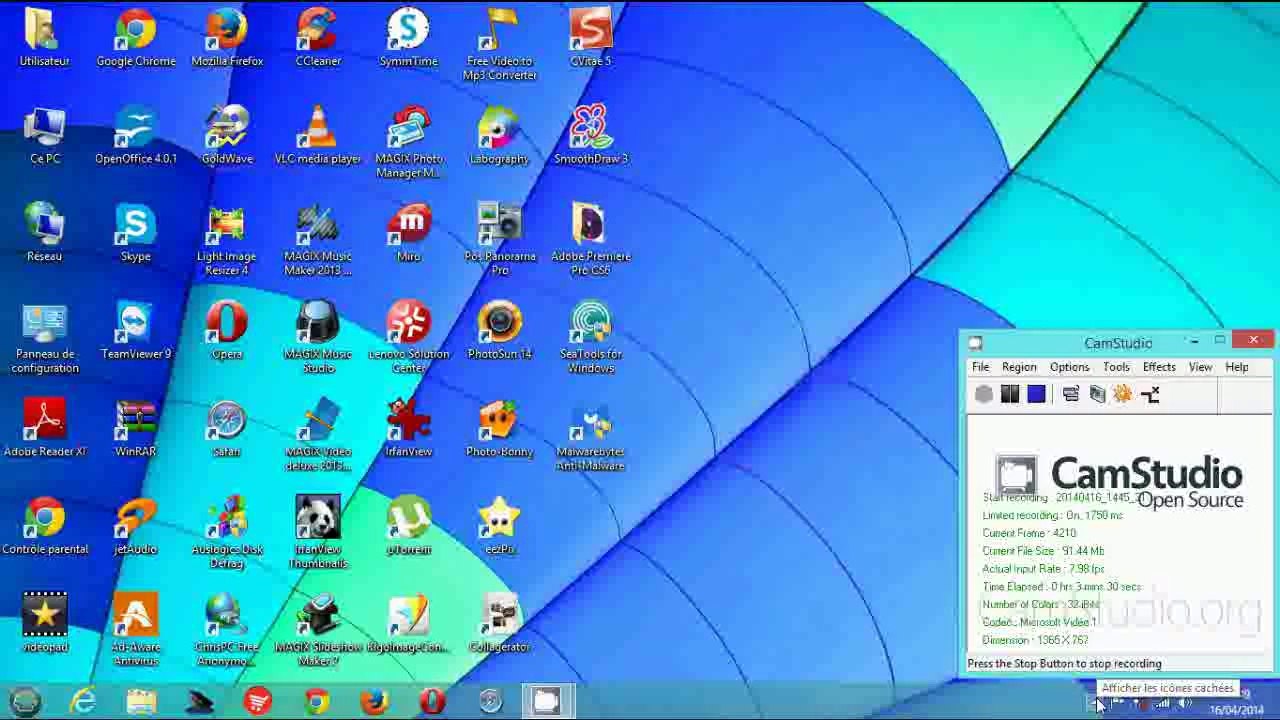Select the Collagerator desktop icon
This screenshot has width=1280, height=720.
(x=500, y=623)
